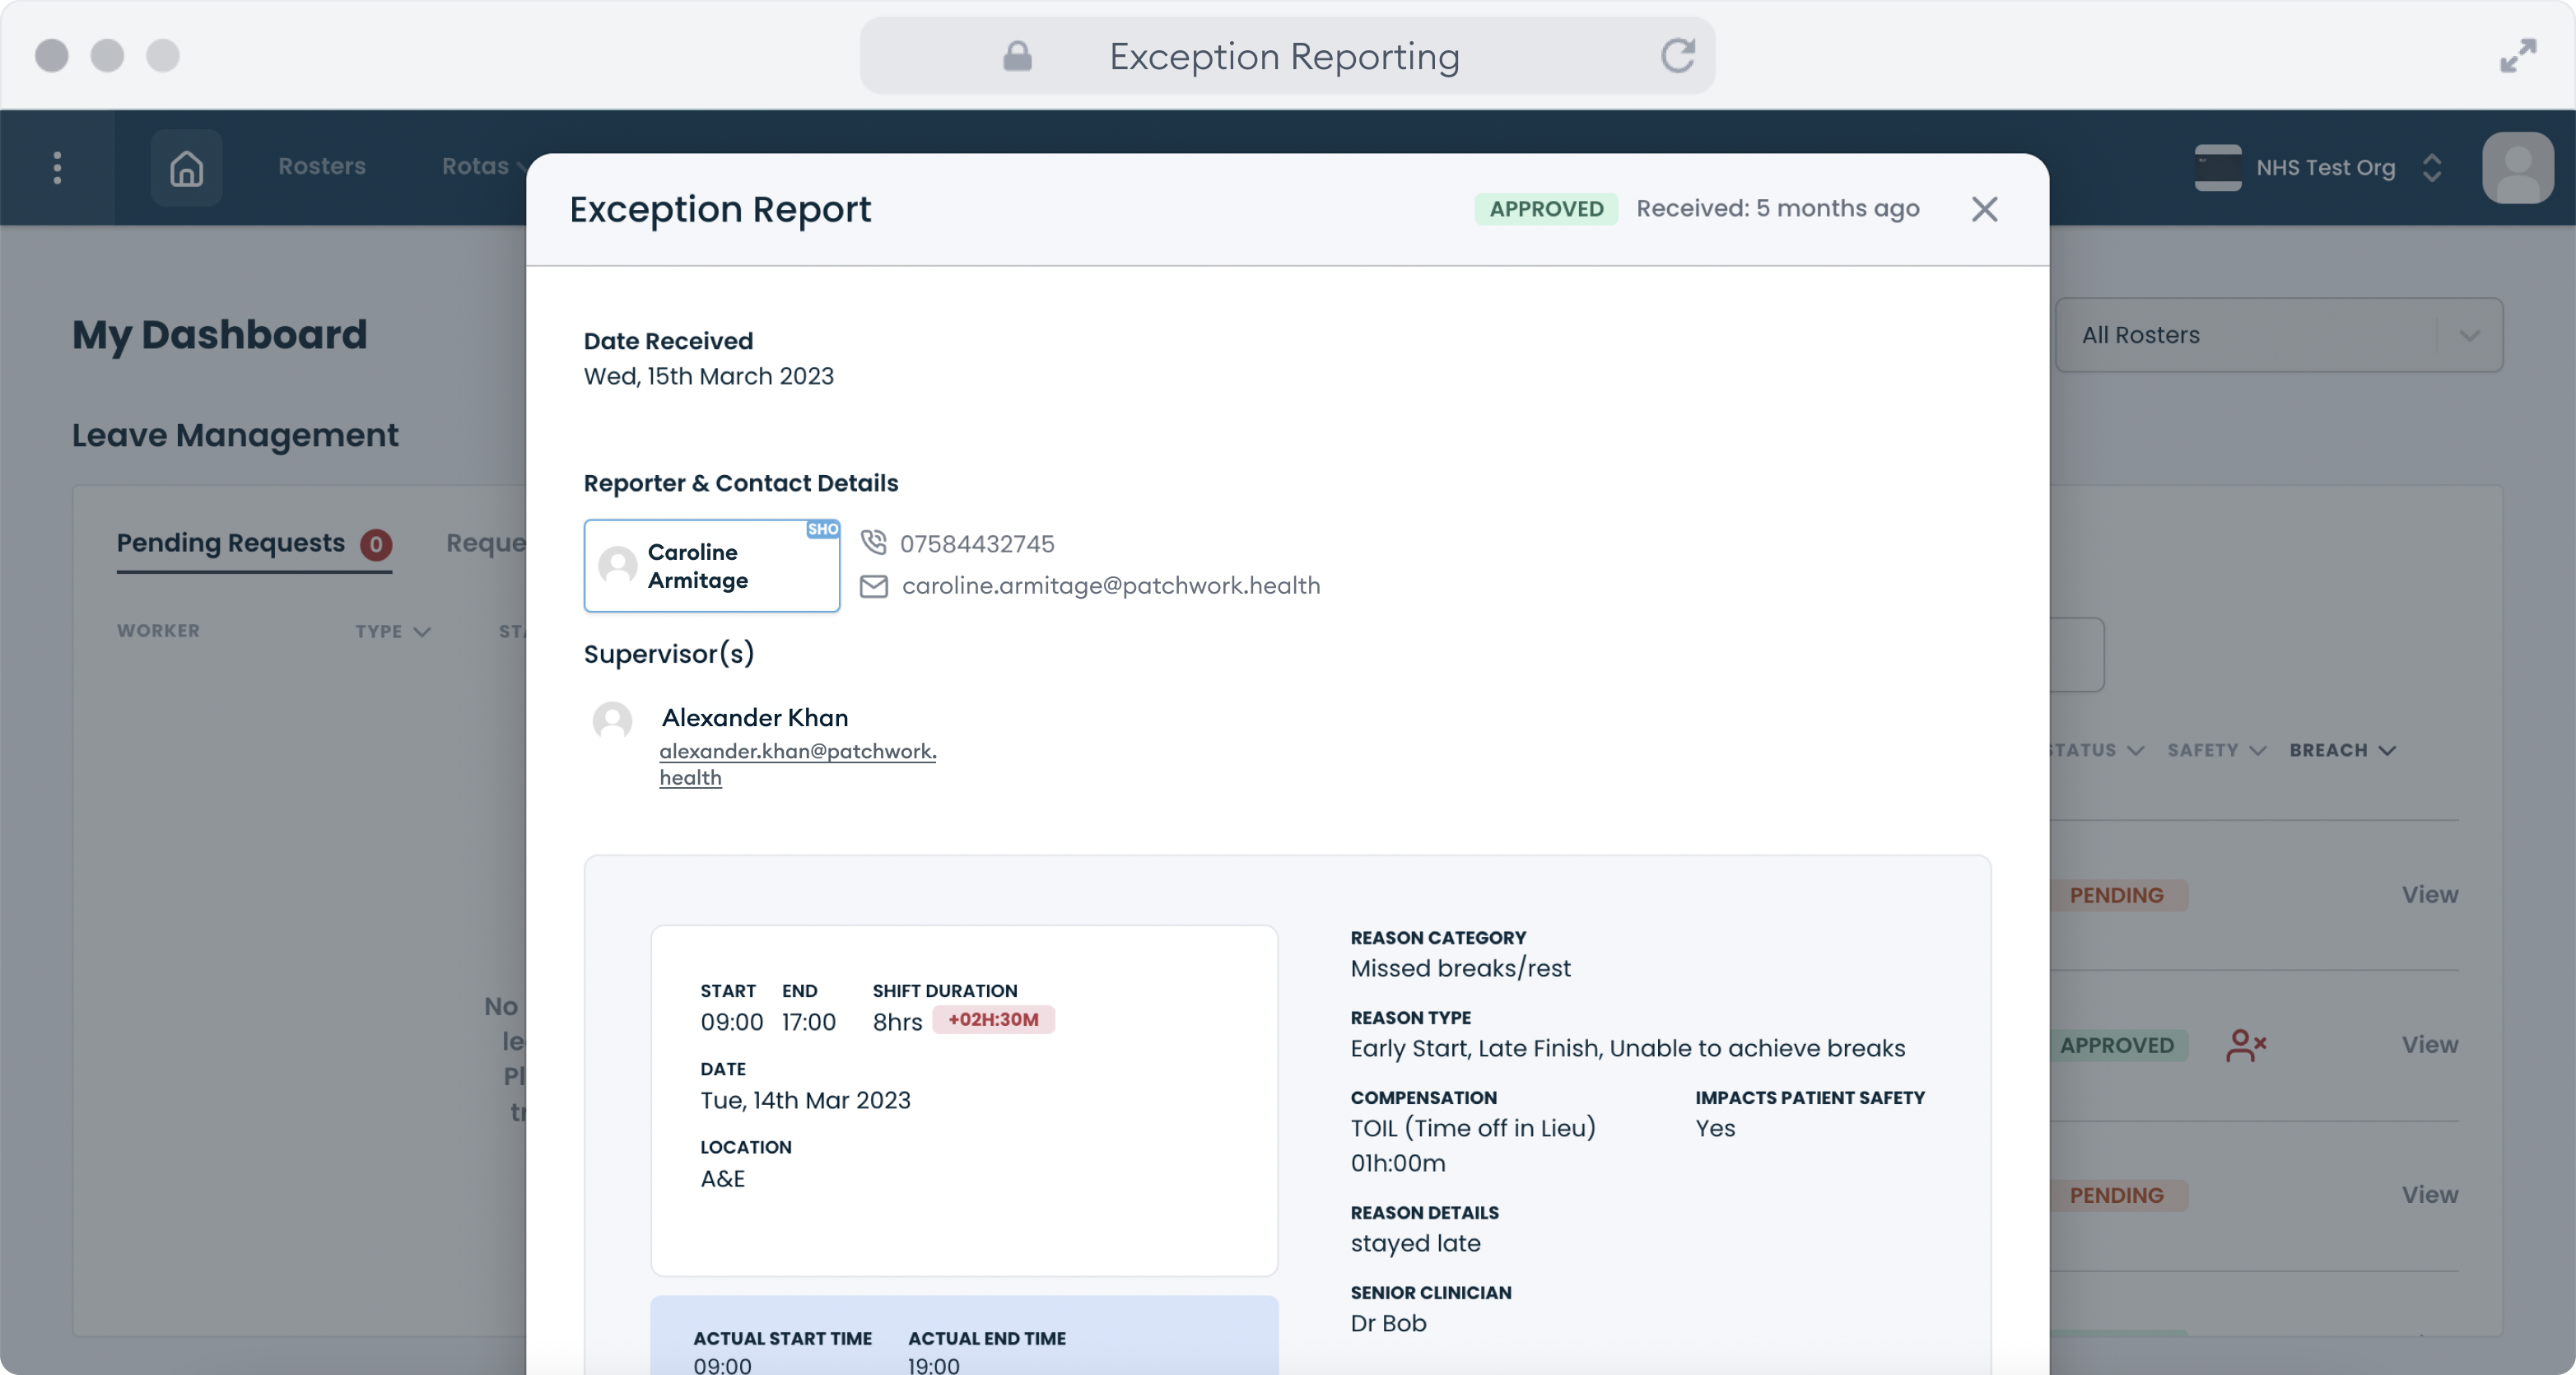Open the STATUS column filter

(2095, 750)
